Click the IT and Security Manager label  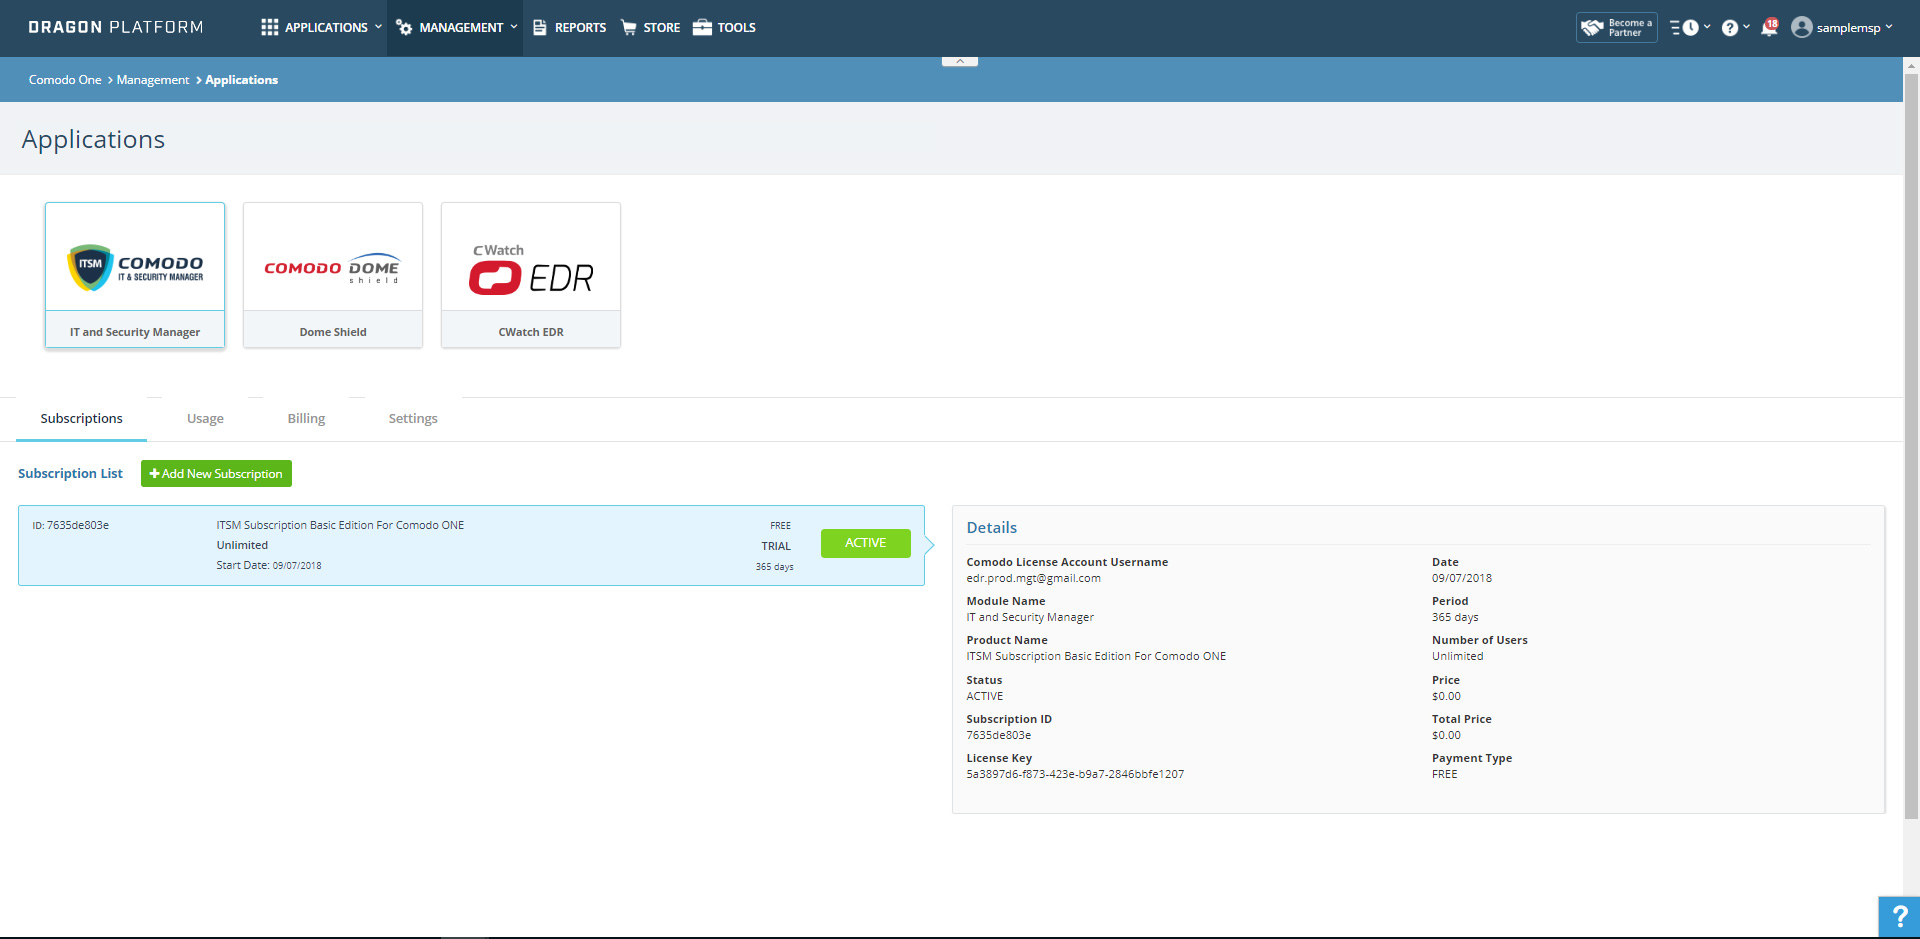click(135, 332)
